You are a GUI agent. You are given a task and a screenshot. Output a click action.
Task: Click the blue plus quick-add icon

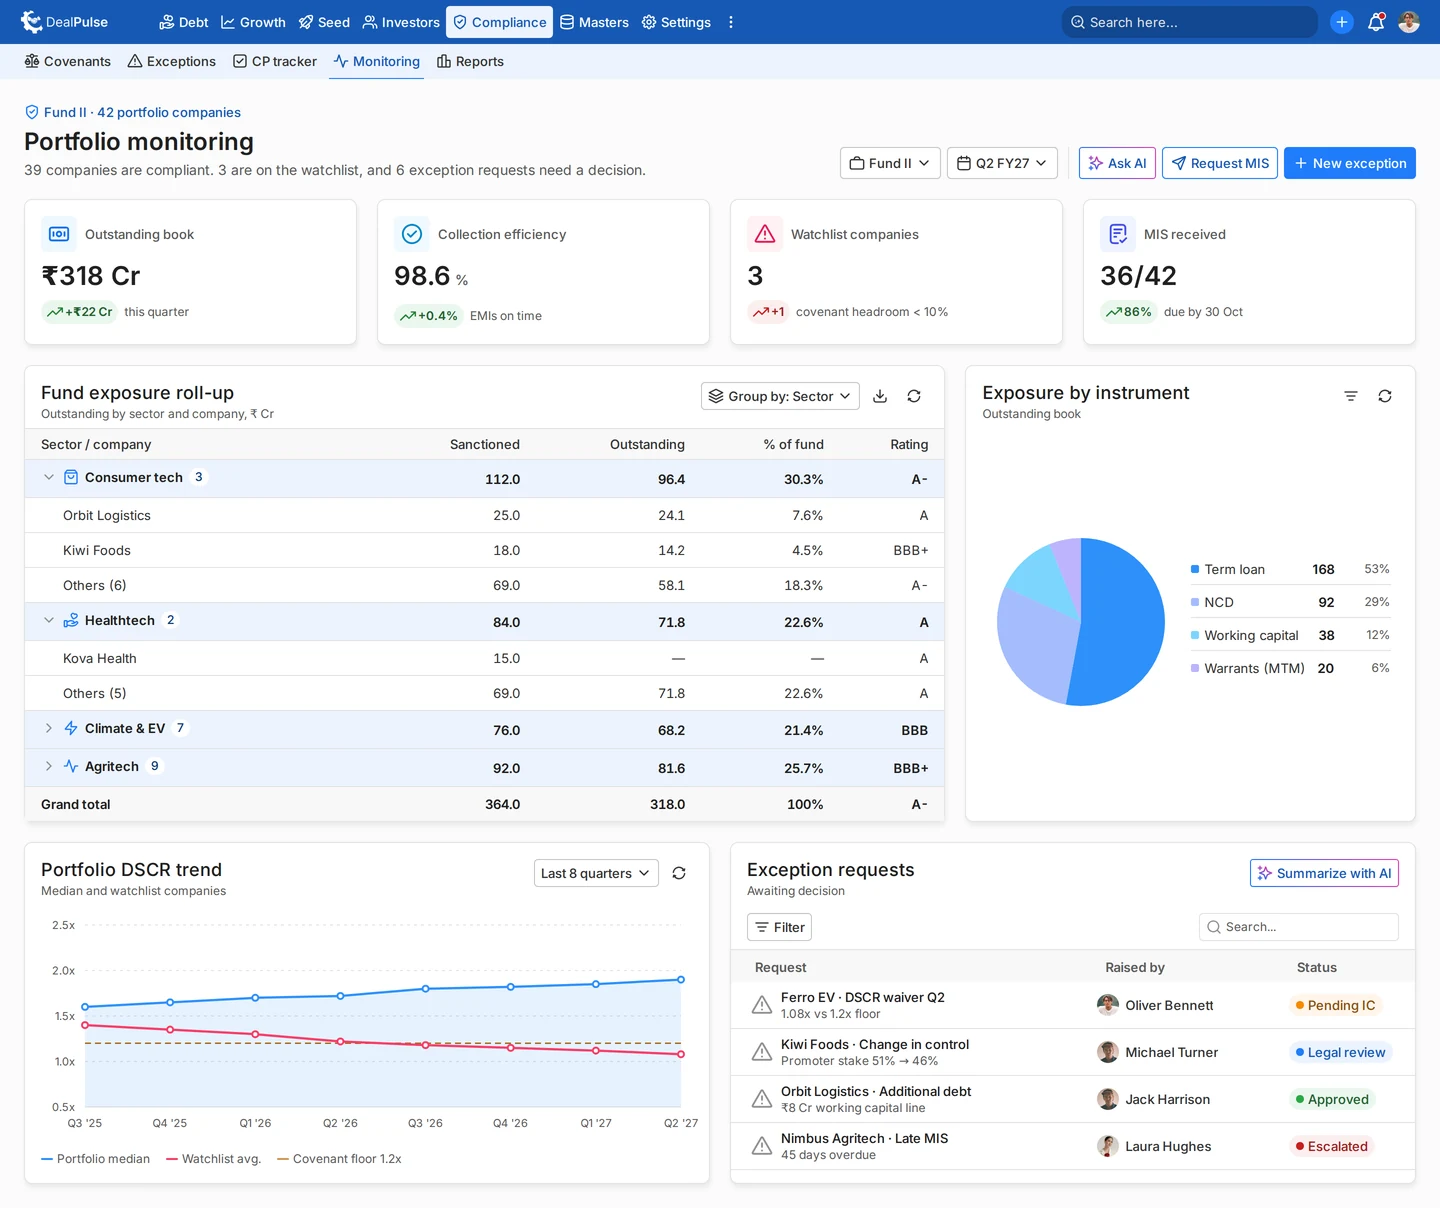1342,22
